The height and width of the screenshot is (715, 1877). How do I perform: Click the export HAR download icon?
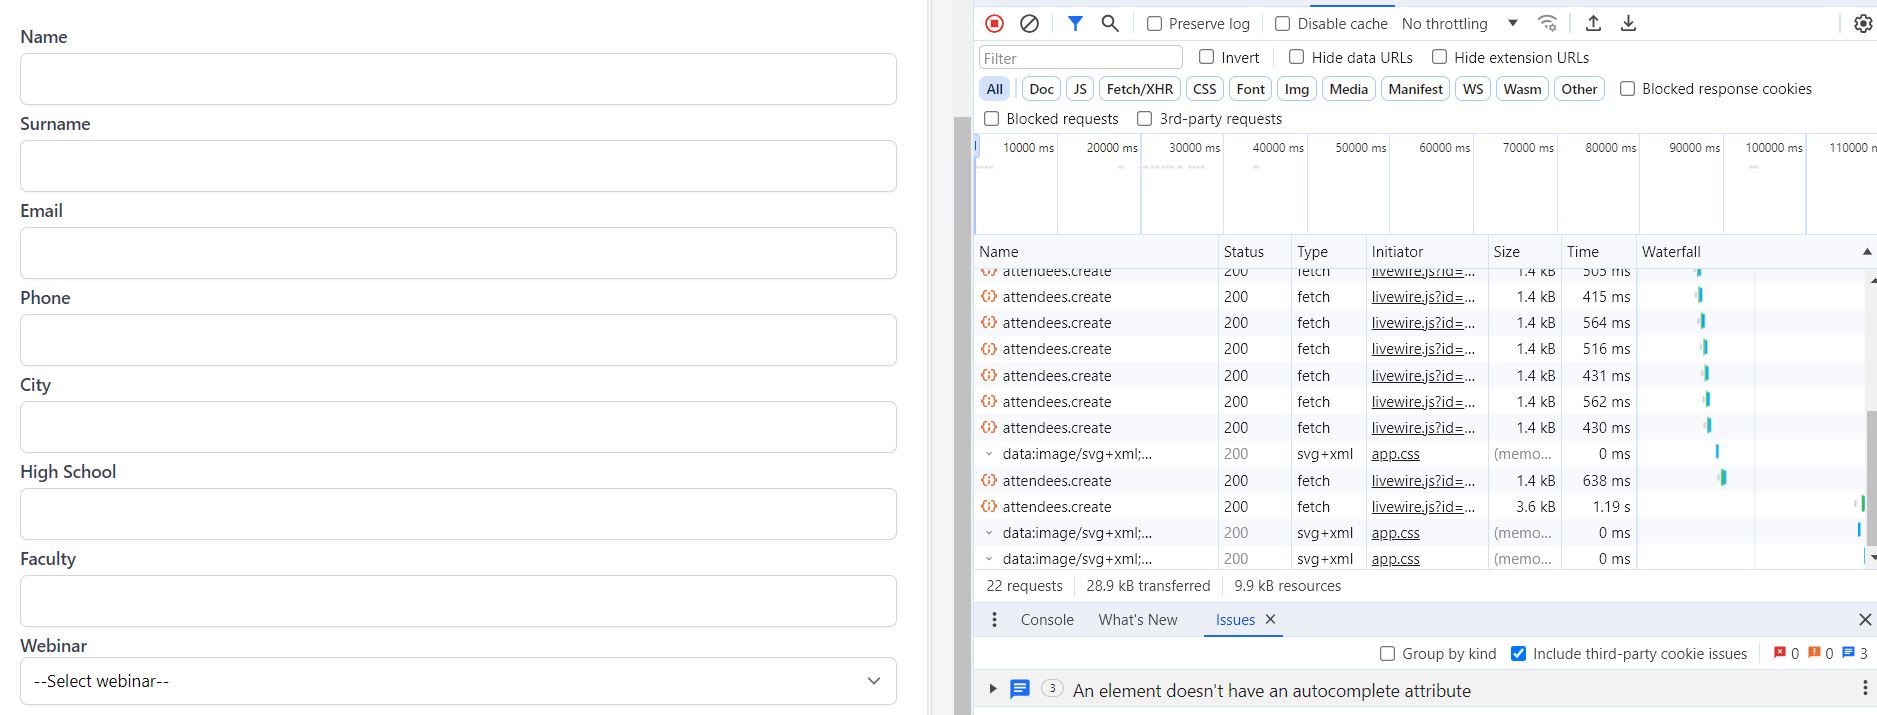click(x=1629, y=23)
